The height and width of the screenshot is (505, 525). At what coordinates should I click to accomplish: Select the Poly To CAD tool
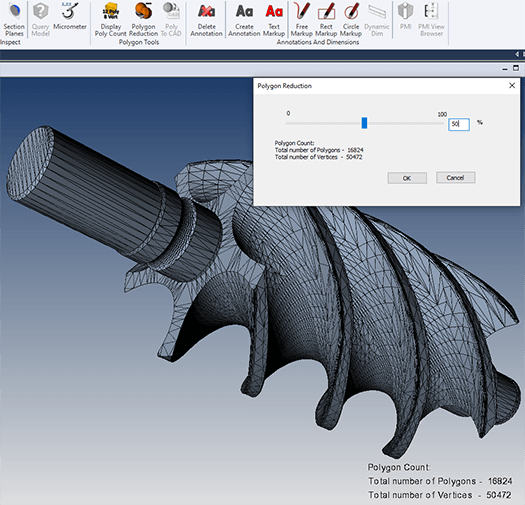click(171, 19)
